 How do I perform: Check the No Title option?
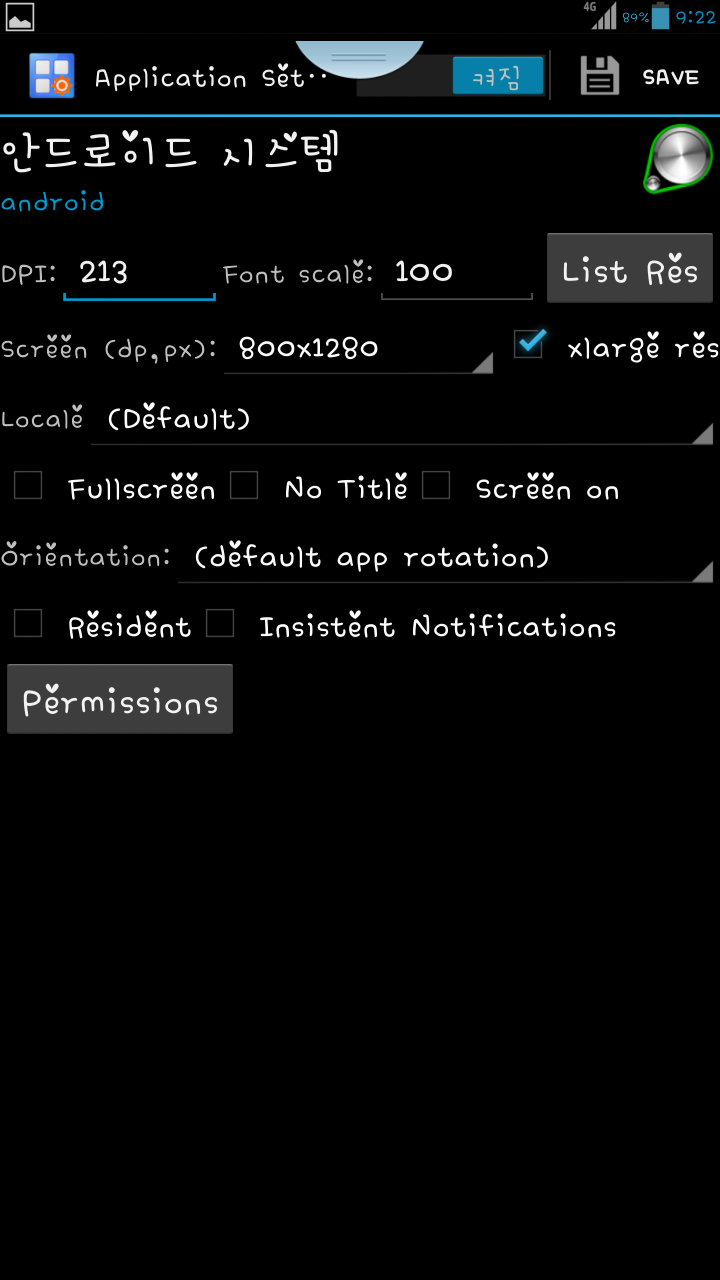point(244,486)
